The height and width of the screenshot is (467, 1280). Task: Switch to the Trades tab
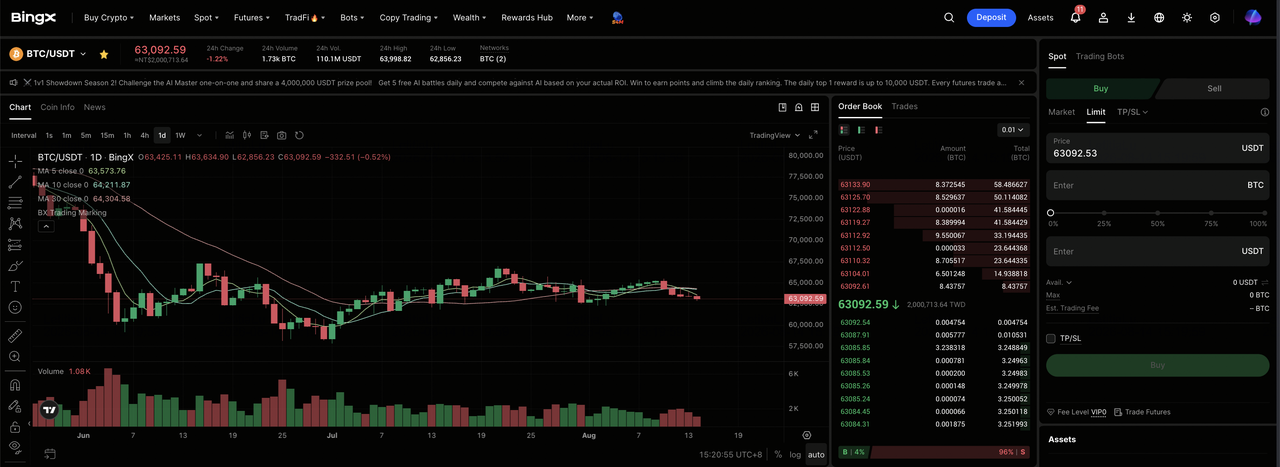[x=904, y=106]
